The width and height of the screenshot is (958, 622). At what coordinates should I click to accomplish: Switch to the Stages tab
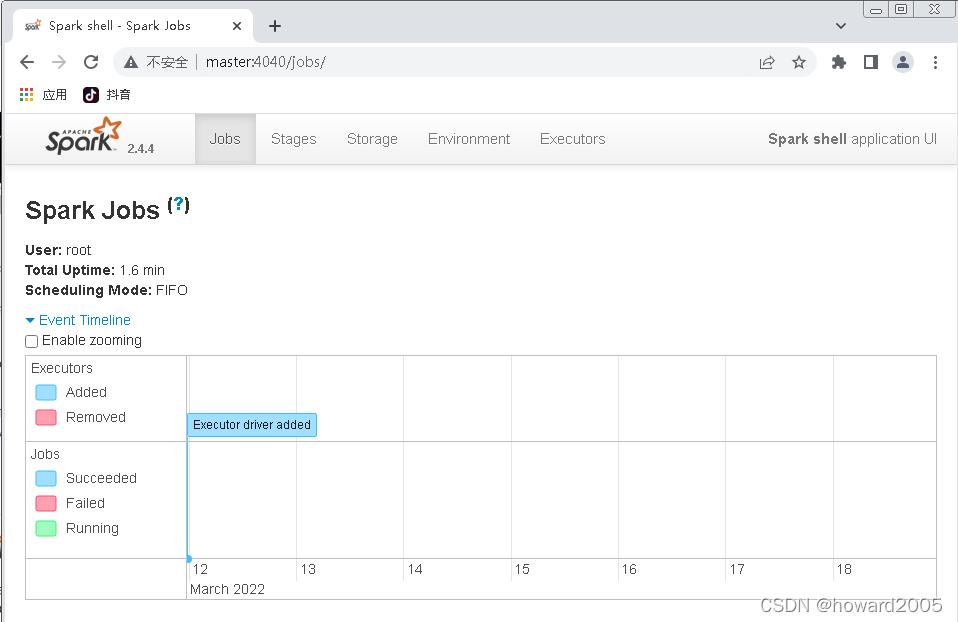click(294, 139)
